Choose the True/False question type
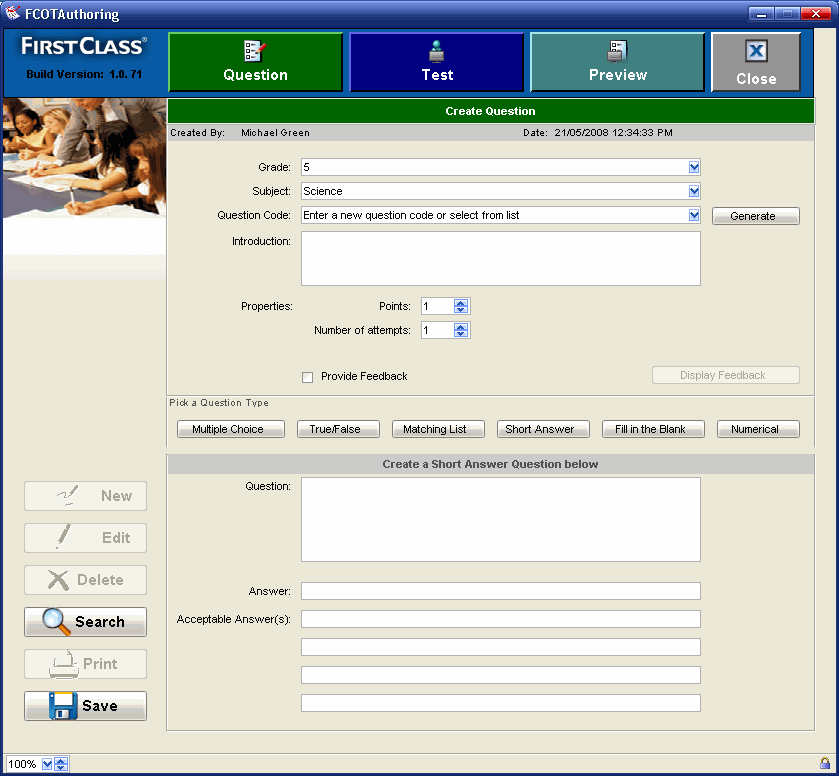Viewport: 839px width, 776px height. (x=335, y=429)
